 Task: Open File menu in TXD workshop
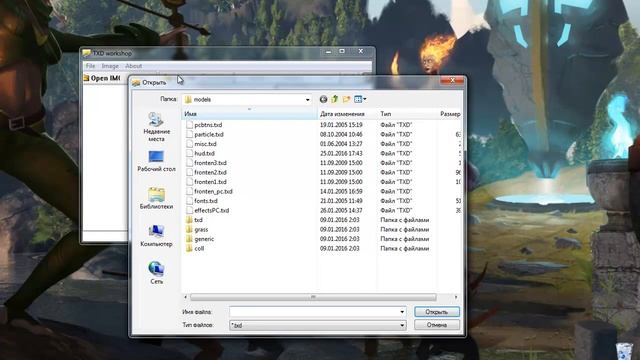(x=90, y=66)
